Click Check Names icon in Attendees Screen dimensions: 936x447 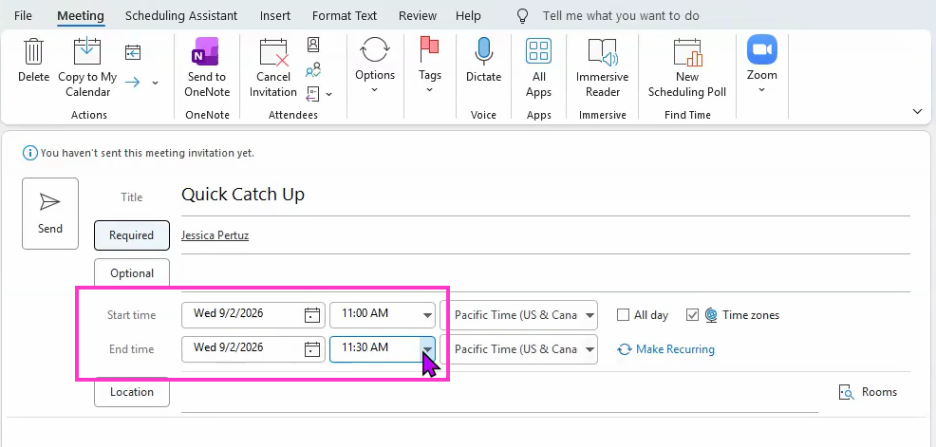click(x=313, y=69)
